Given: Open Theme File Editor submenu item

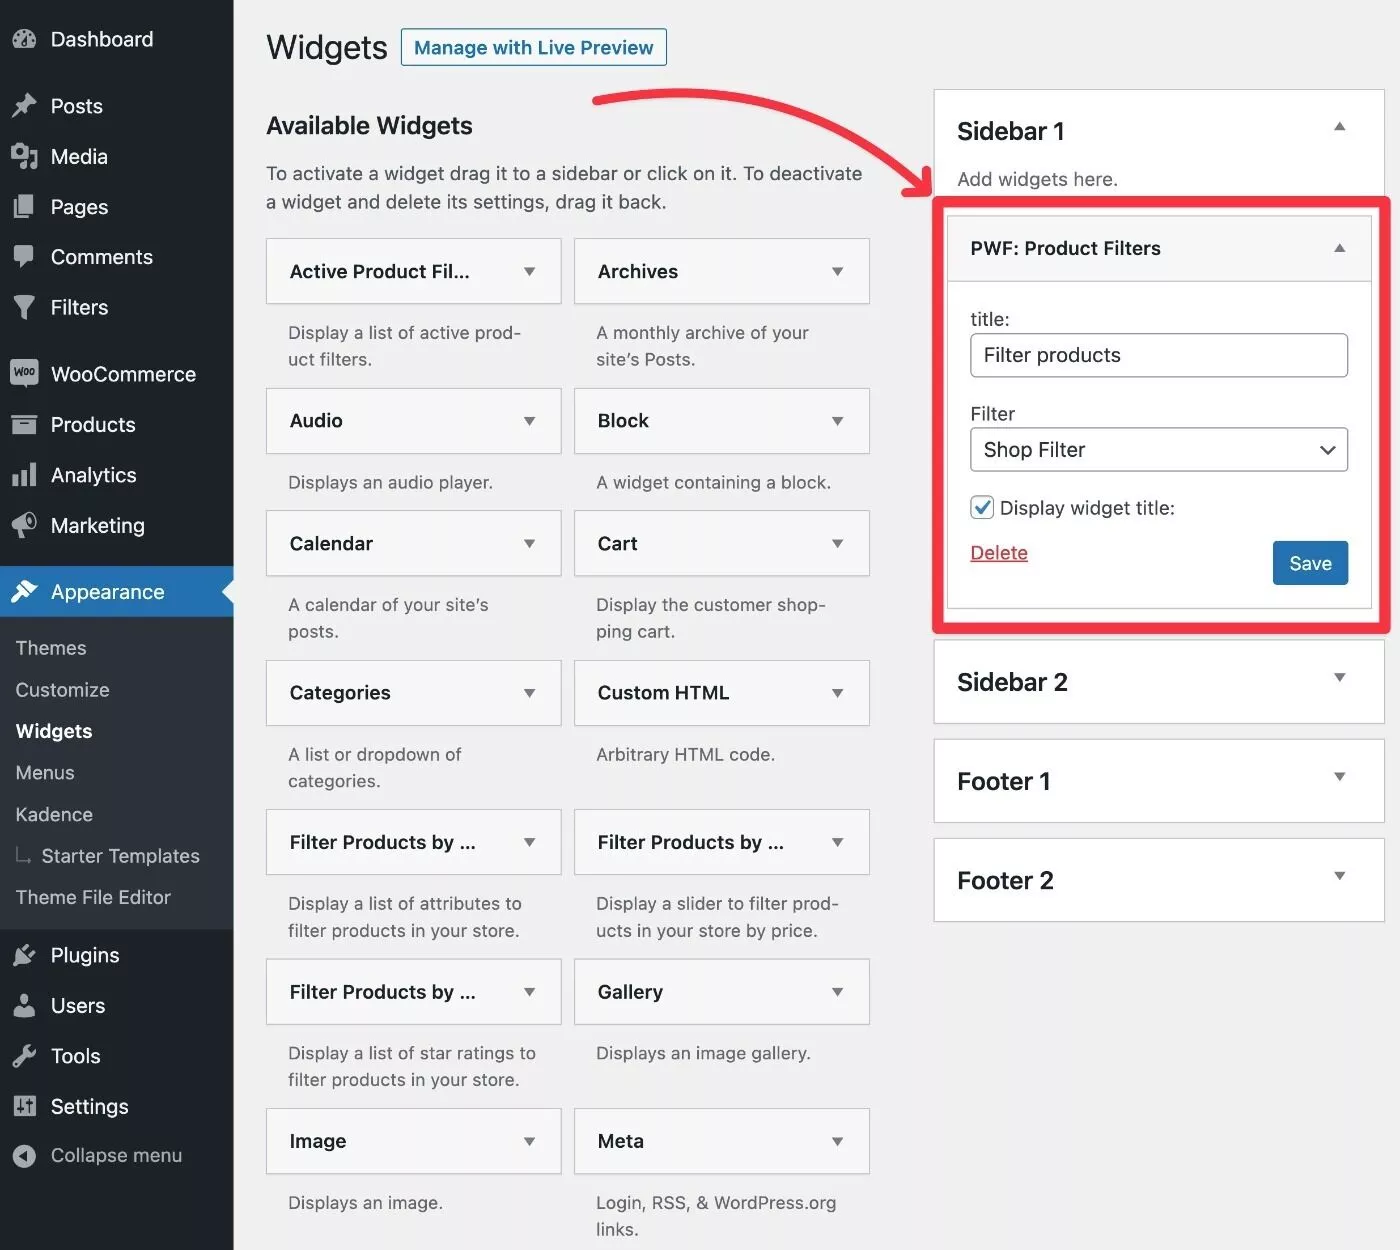Looking at the screenshot, I should 93,897.
